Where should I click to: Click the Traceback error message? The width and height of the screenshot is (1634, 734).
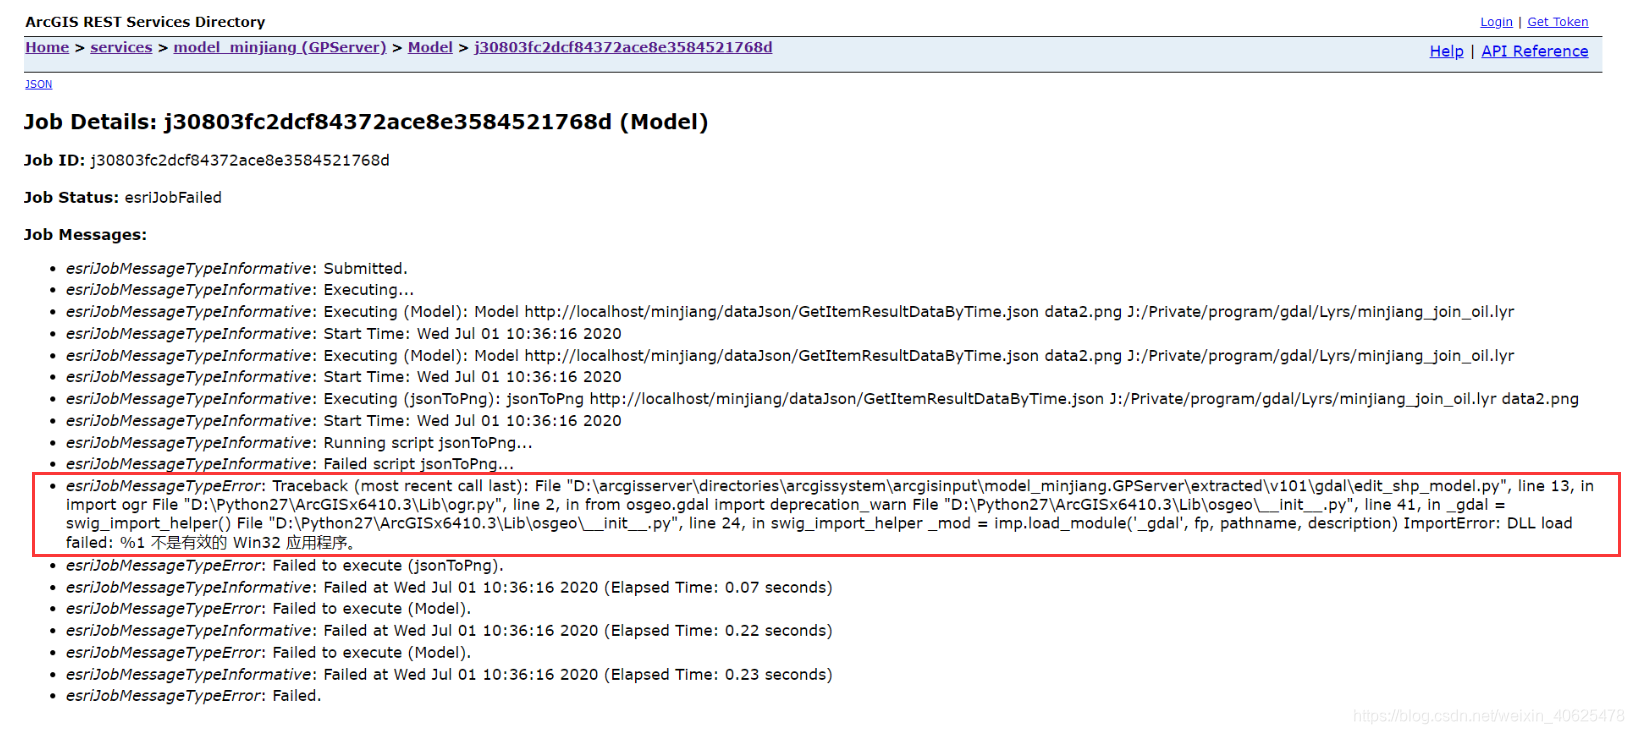(830, 514)
